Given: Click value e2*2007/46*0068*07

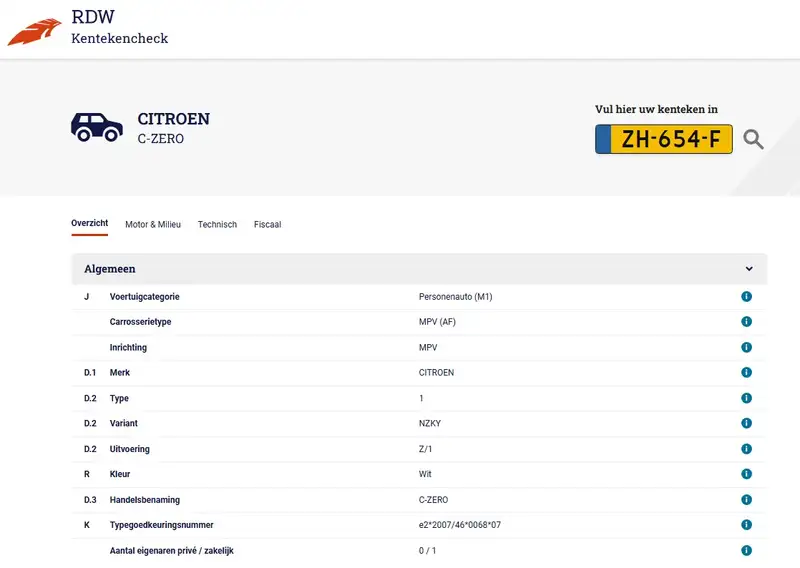Looking at the screenshot, I should (460, 525).
